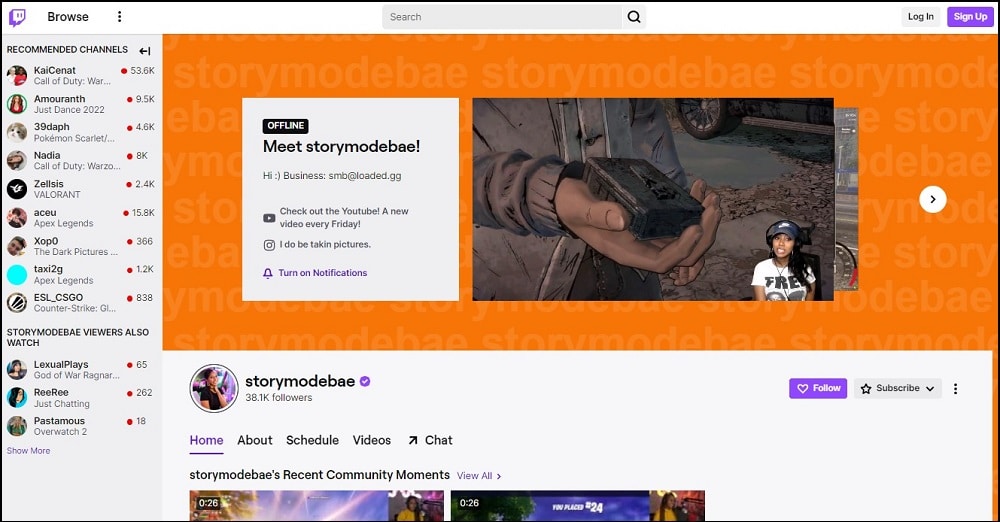This screenshot has height=522, width=1000.
Task: Click the Sign Up button
Action: tap(970, 17)
